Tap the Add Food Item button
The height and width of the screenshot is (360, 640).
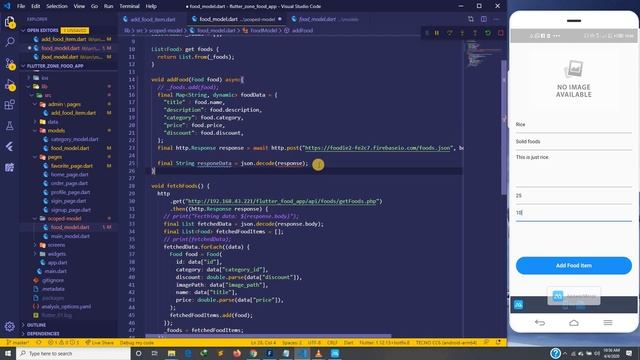click(573, 265)
